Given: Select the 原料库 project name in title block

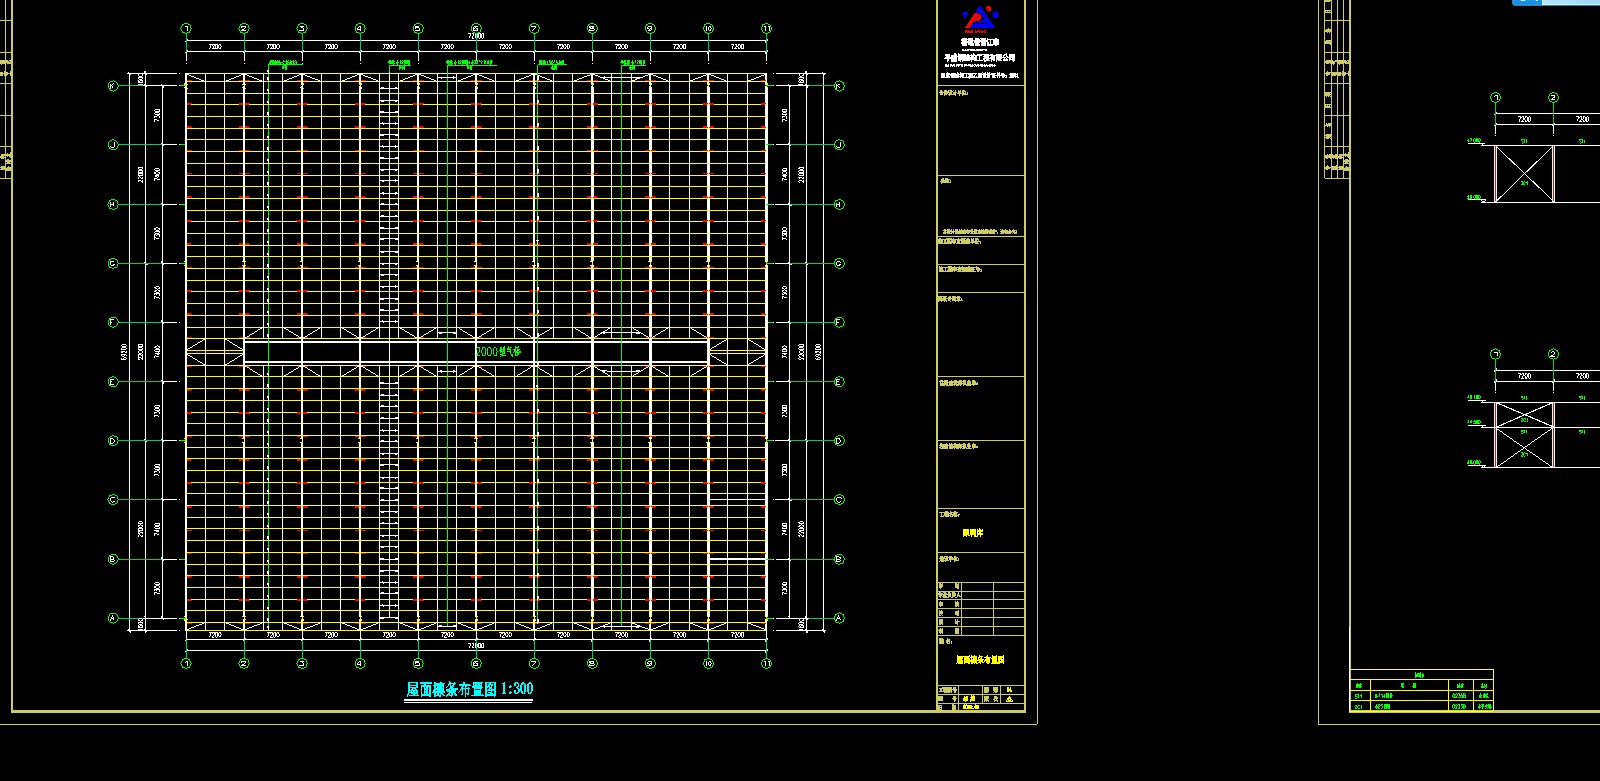Looking at the screenshot, I should tap(973, 533).
